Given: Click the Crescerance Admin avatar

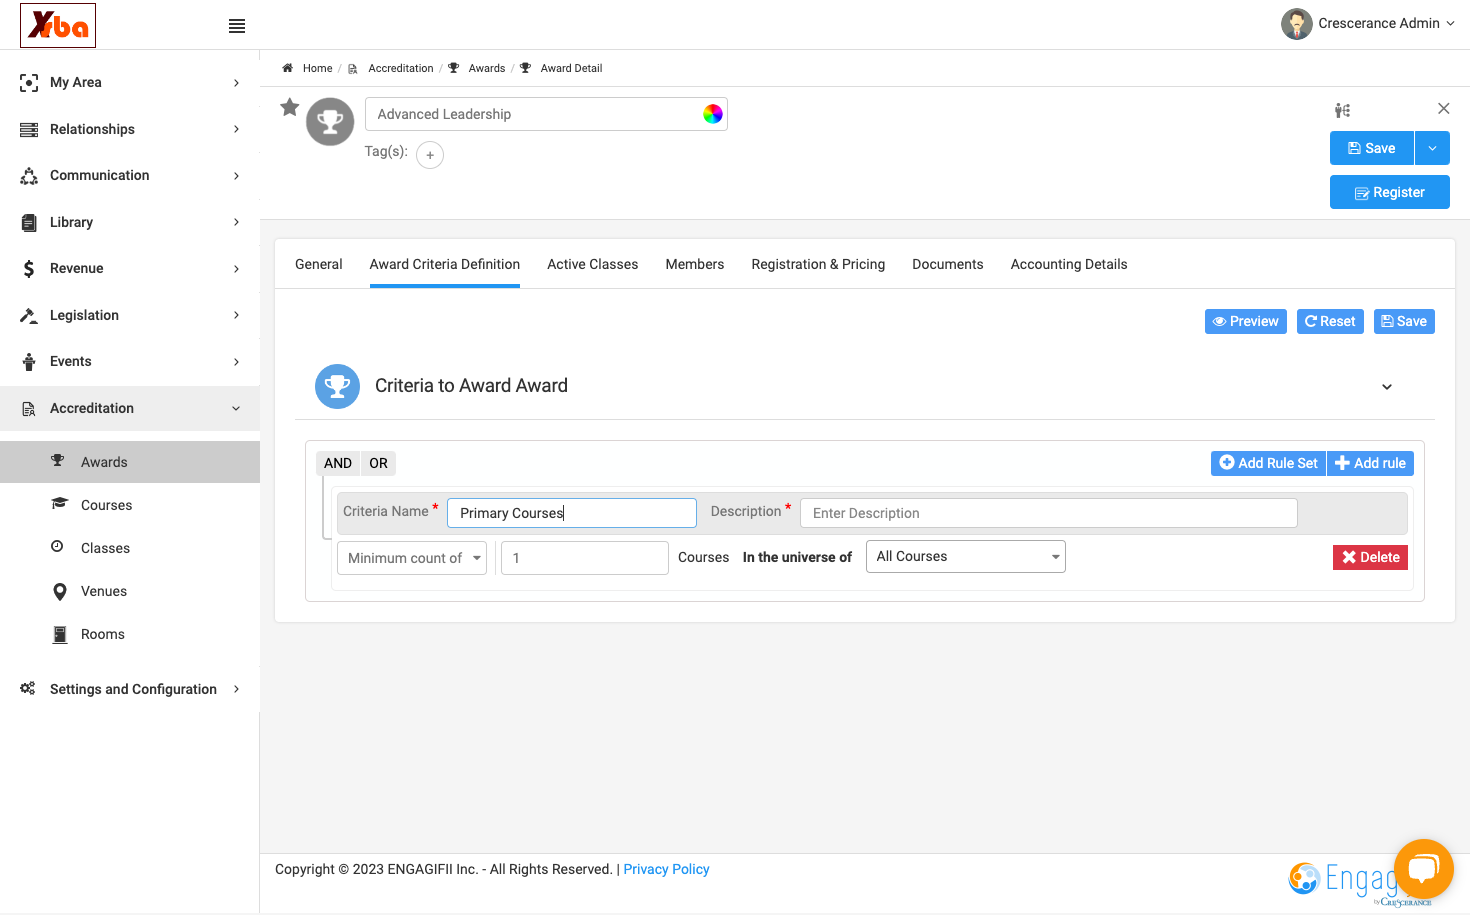Looking at the screenshot, I should coord(1297,24).
